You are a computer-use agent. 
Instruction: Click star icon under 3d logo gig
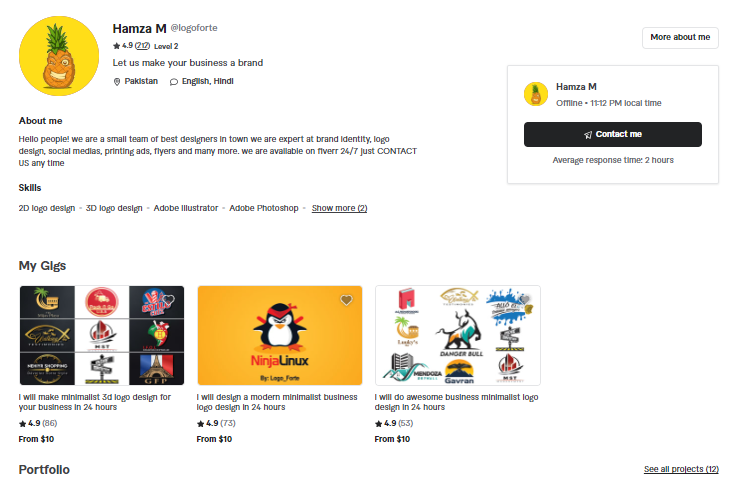click(22, 424)
